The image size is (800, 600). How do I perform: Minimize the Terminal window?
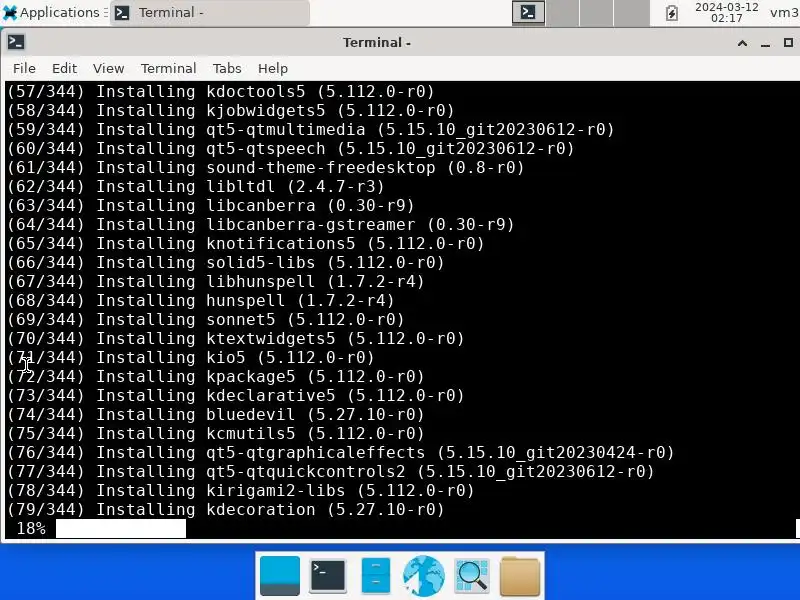tap(765, 43)
